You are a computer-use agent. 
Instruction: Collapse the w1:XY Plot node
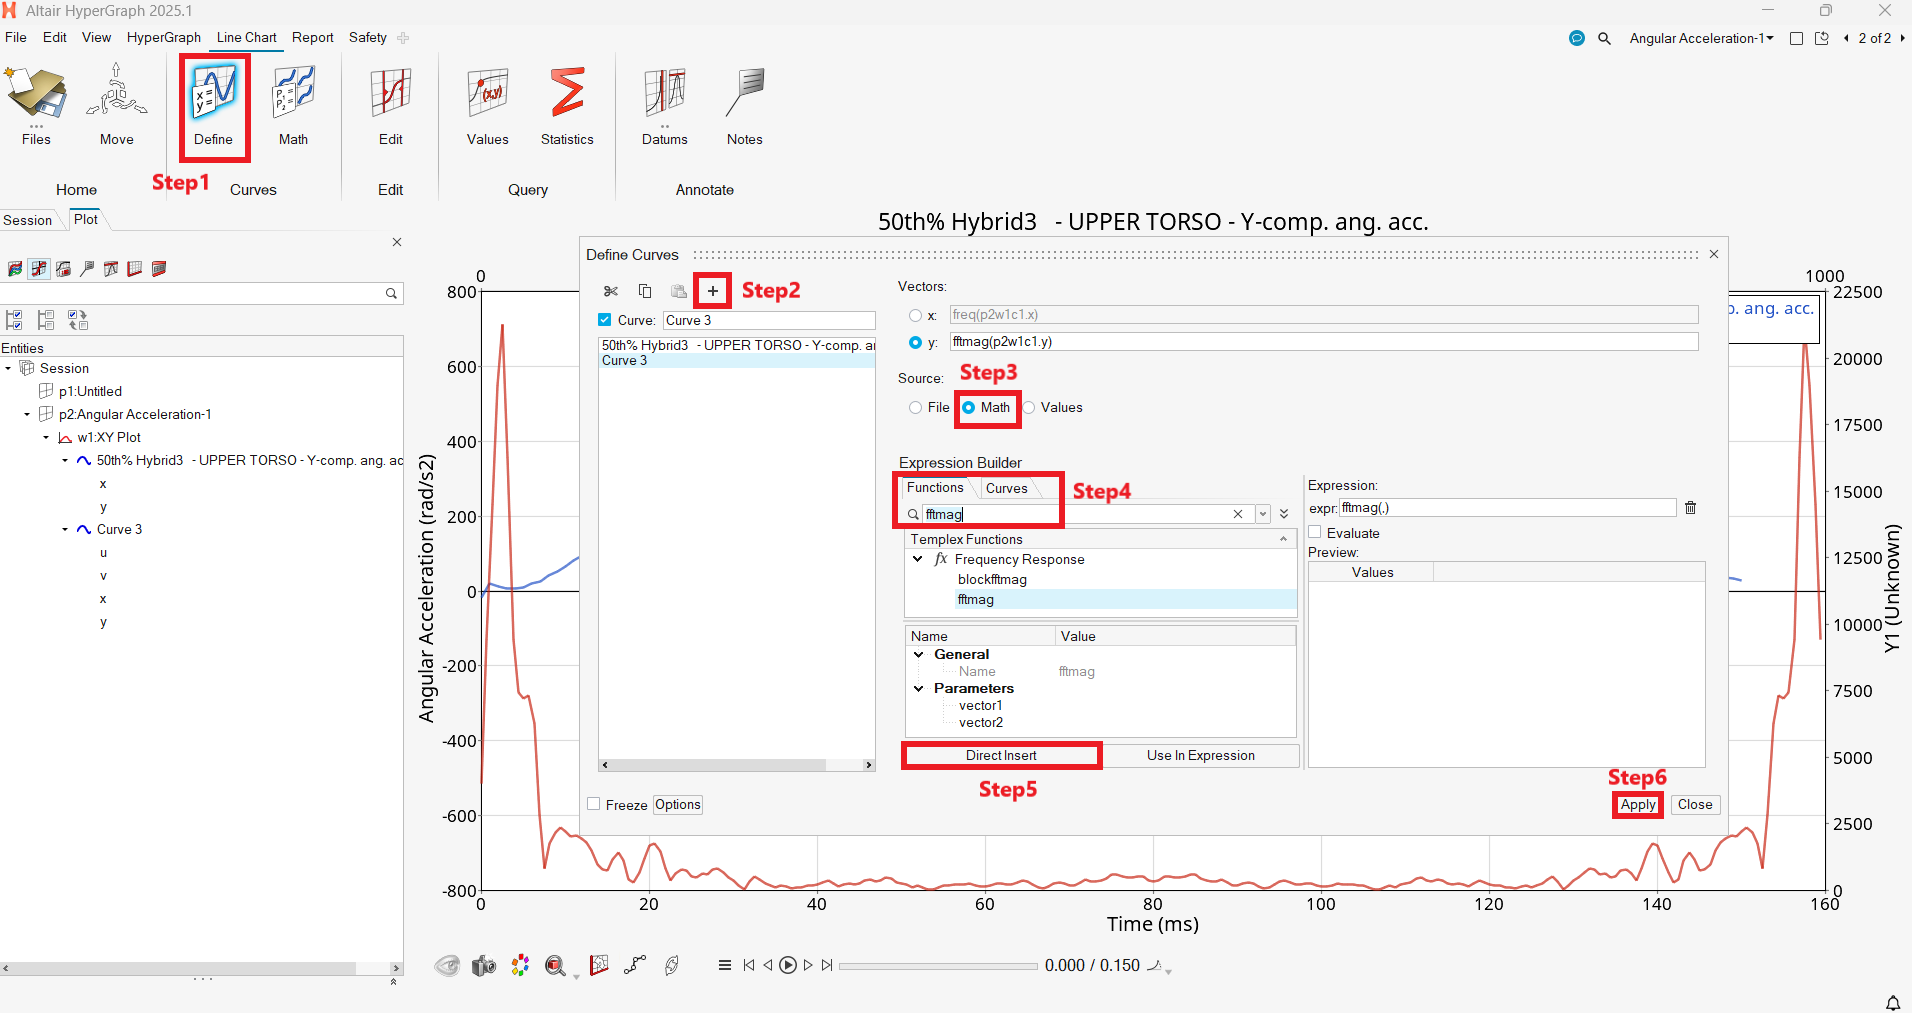tap(46, 437)
